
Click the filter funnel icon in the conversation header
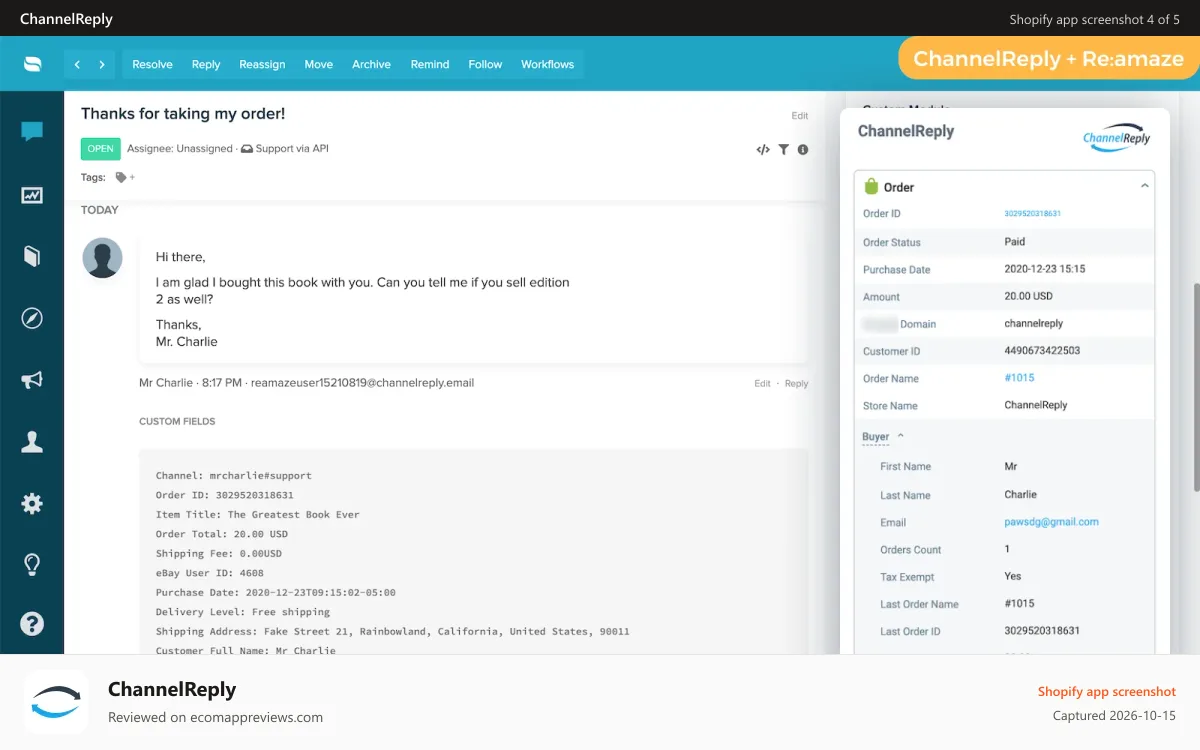point(784,150)
